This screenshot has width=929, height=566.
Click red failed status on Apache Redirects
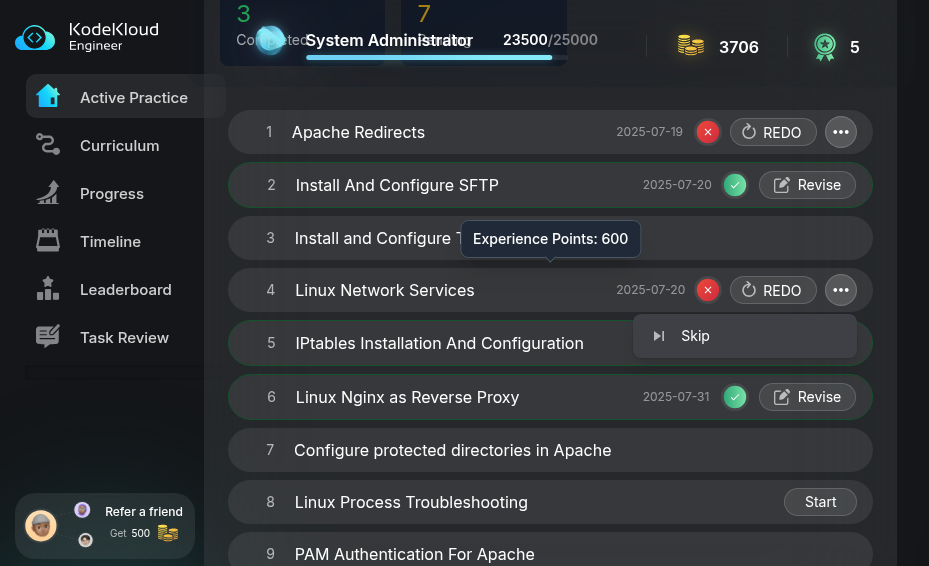pos(708,132)
